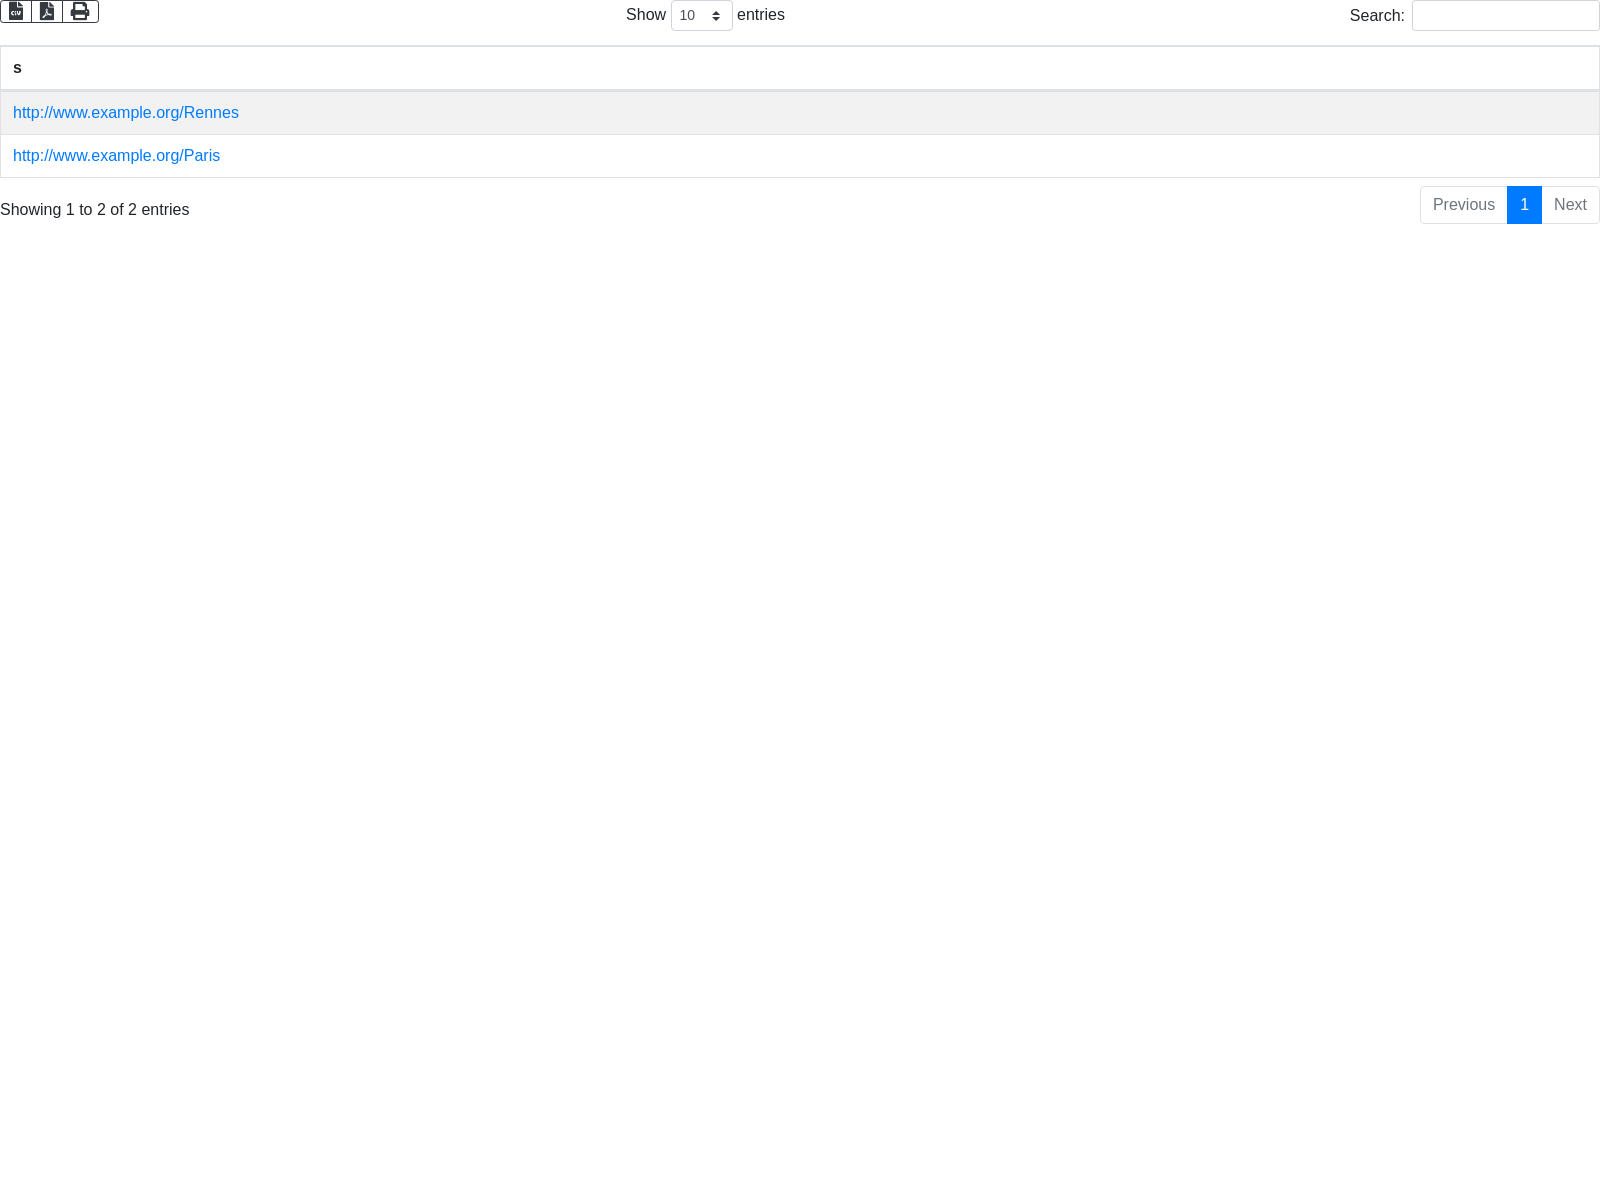Click the printer icon to print table
The width and height of the screenshot is (1600, 1200).
(80, 11)
